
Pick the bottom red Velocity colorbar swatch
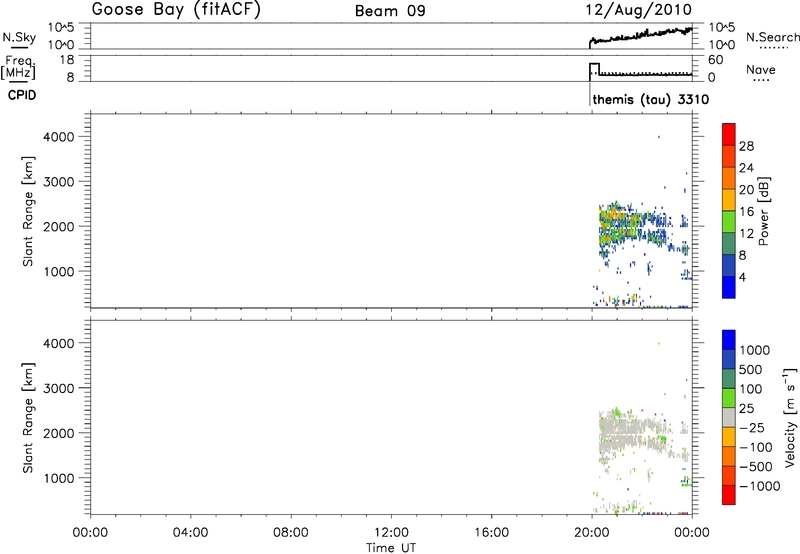point(729,504)
